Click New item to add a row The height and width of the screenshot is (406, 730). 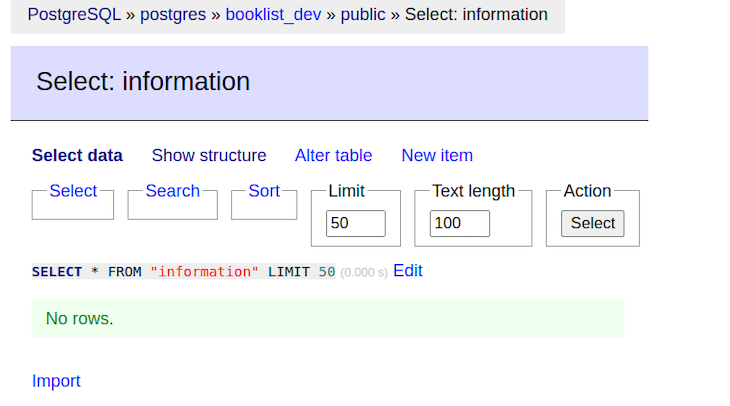(x=437, y=155)
